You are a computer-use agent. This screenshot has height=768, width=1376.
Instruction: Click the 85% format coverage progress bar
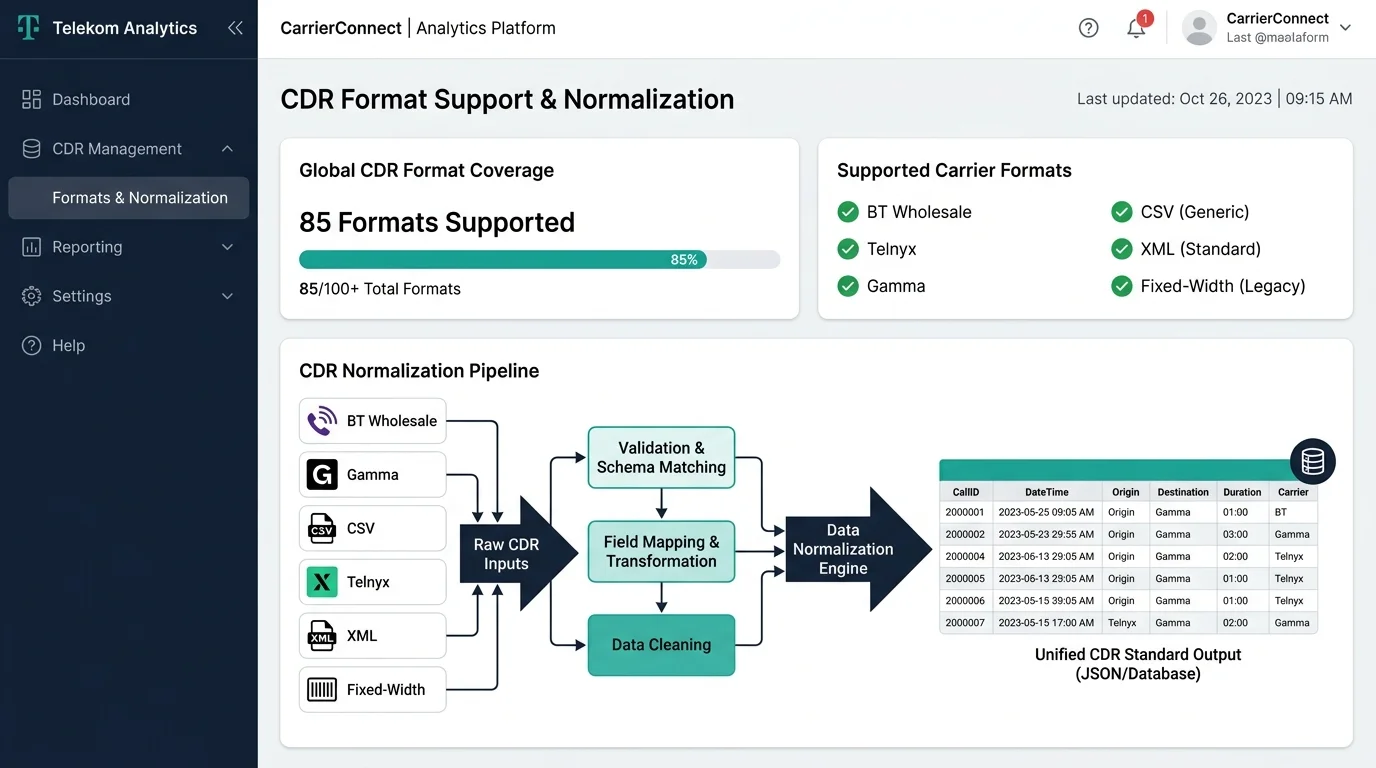539,259
